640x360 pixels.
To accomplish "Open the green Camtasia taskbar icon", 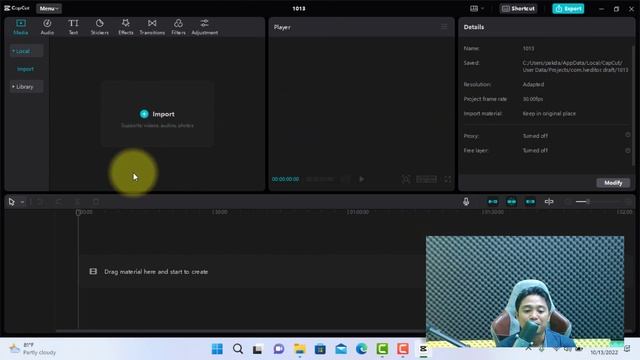I will coord(382,349).
